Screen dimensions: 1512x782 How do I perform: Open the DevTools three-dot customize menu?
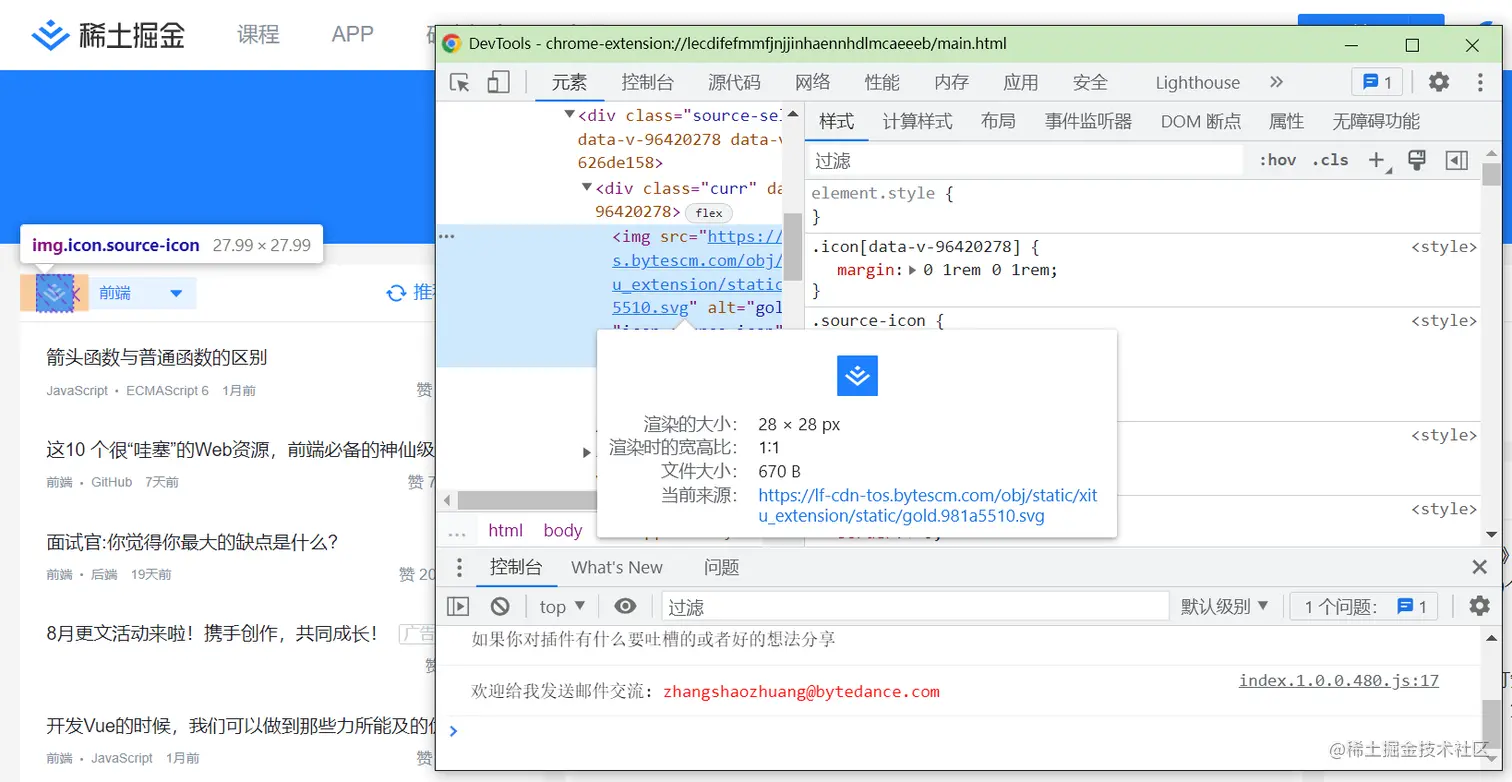coord(1480,82)
